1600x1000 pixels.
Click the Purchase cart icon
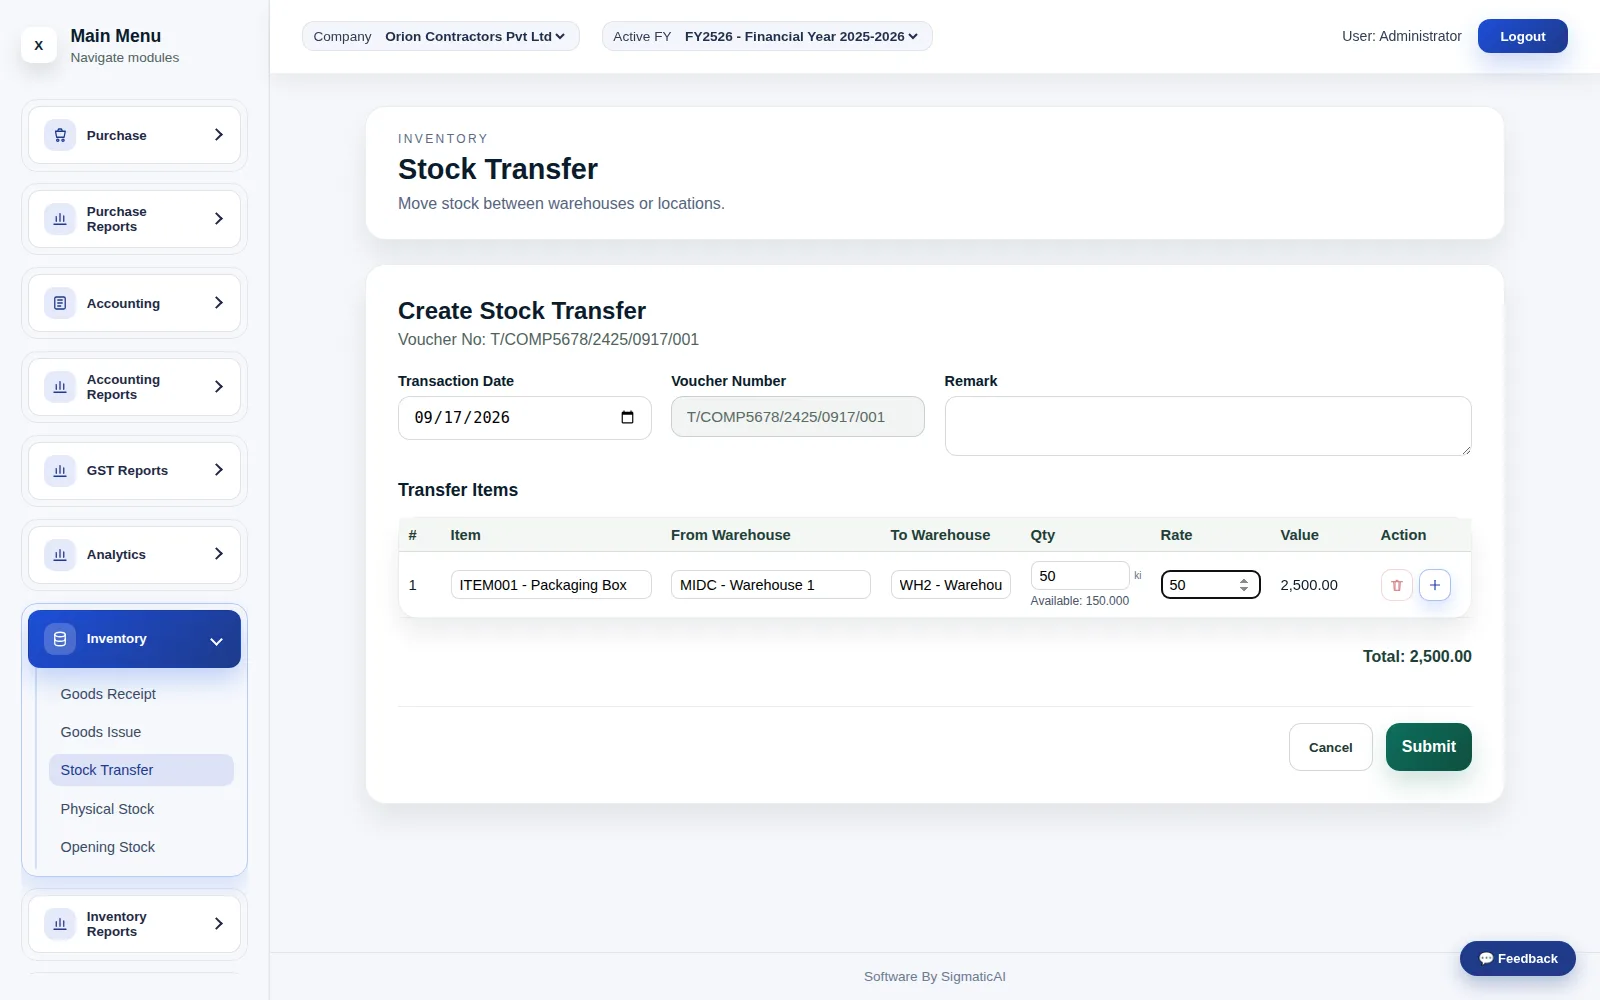[60, 135]
